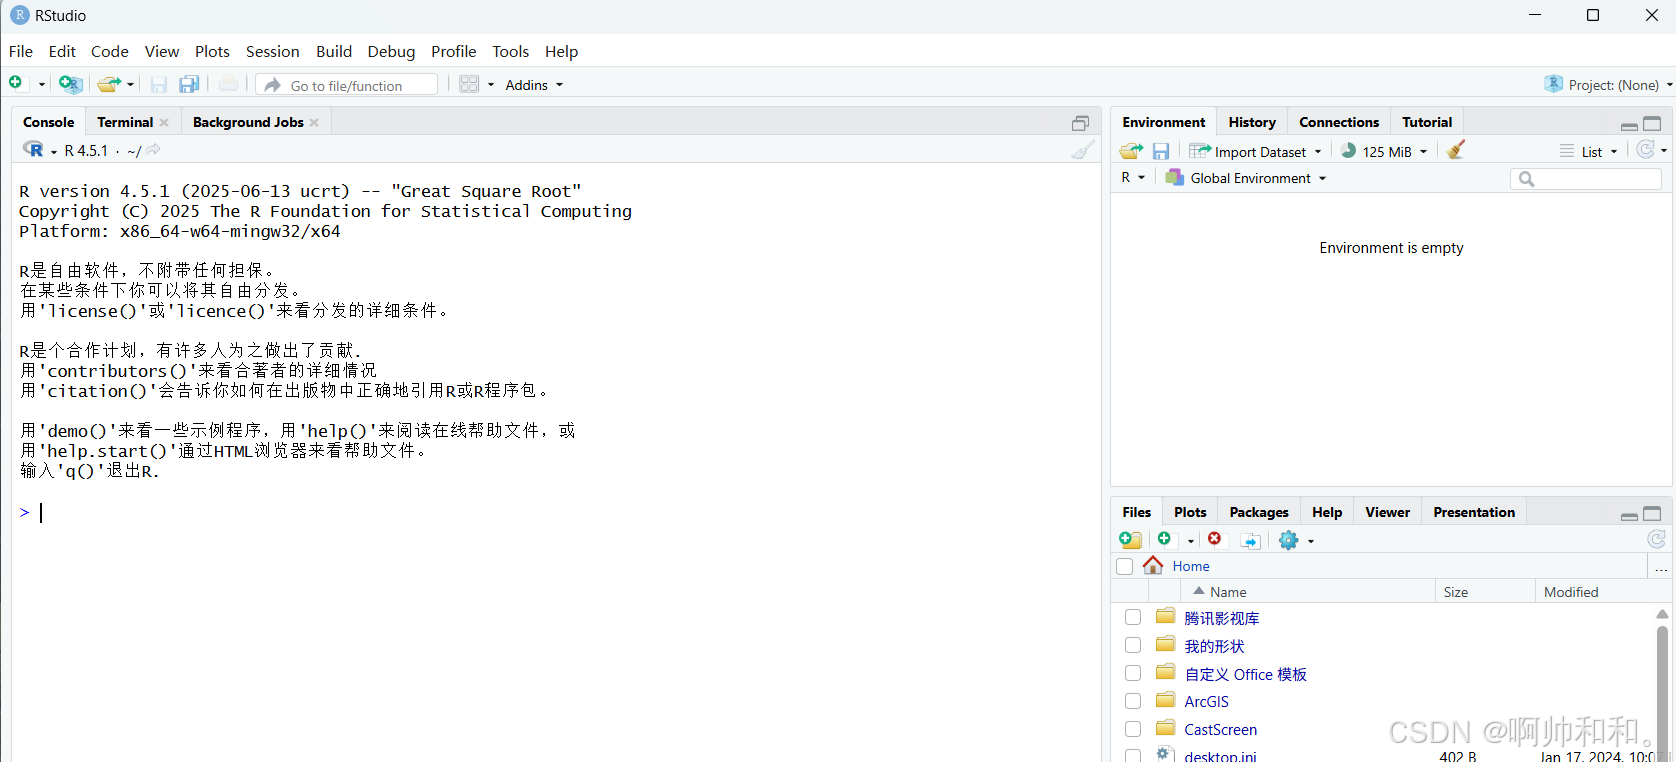Image resolution: width=1676 pixels, height=762 pixels.
Task: Expand the new file type dropdown arrow
Action: 41,85
